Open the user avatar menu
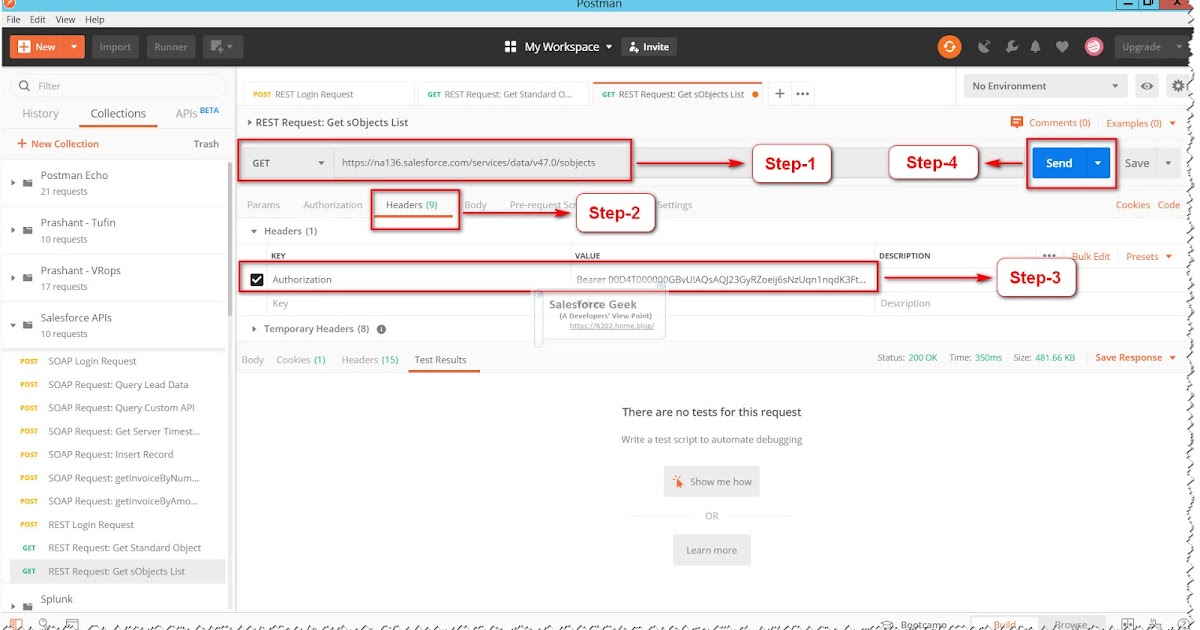This screenshot has height=630, width=1200. (1094, 46)
